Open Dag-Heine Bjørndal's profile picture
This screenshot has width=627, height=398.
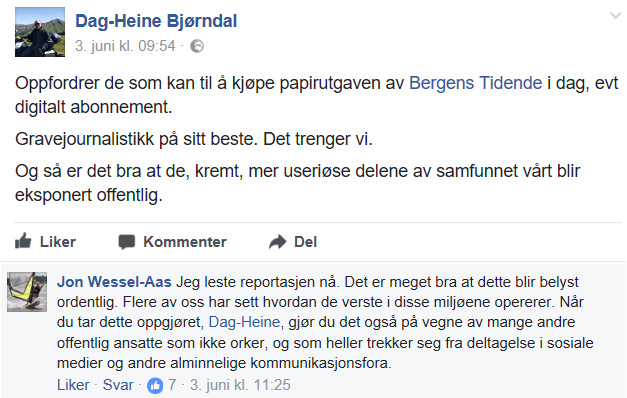(40, 32)
